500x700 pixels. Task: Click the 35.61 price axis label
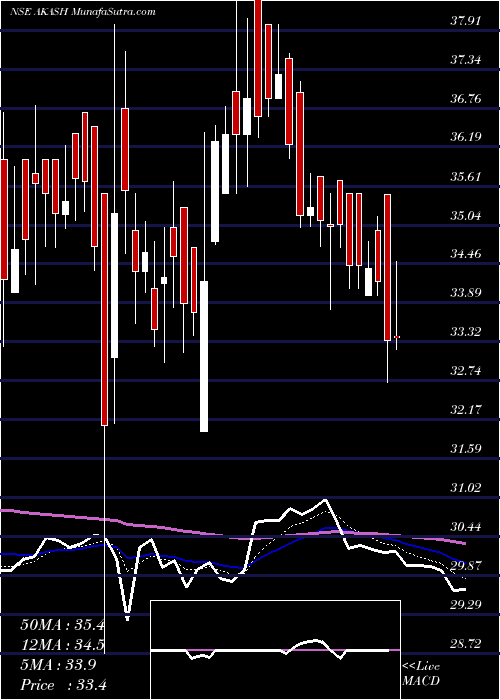pyautogui.click(x=466, y=176)
